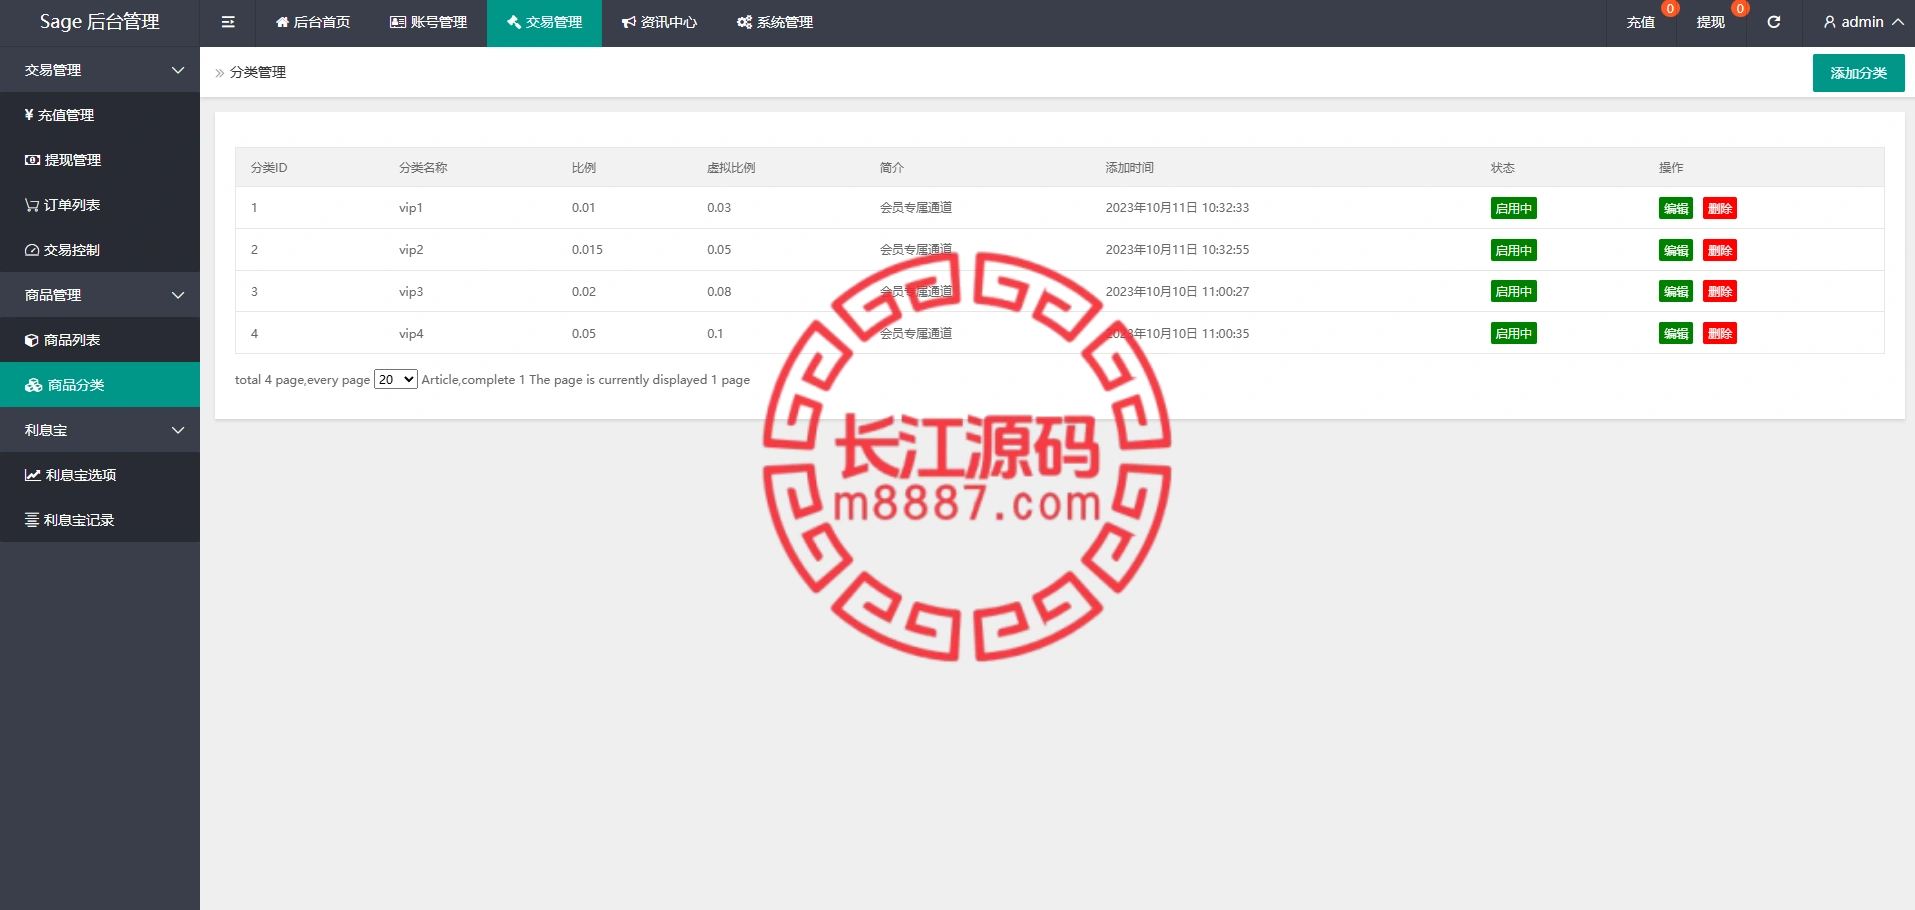Screen dimensions: 1915x910
Task: Open the per-page count dropdown
Action: [395, 380]
